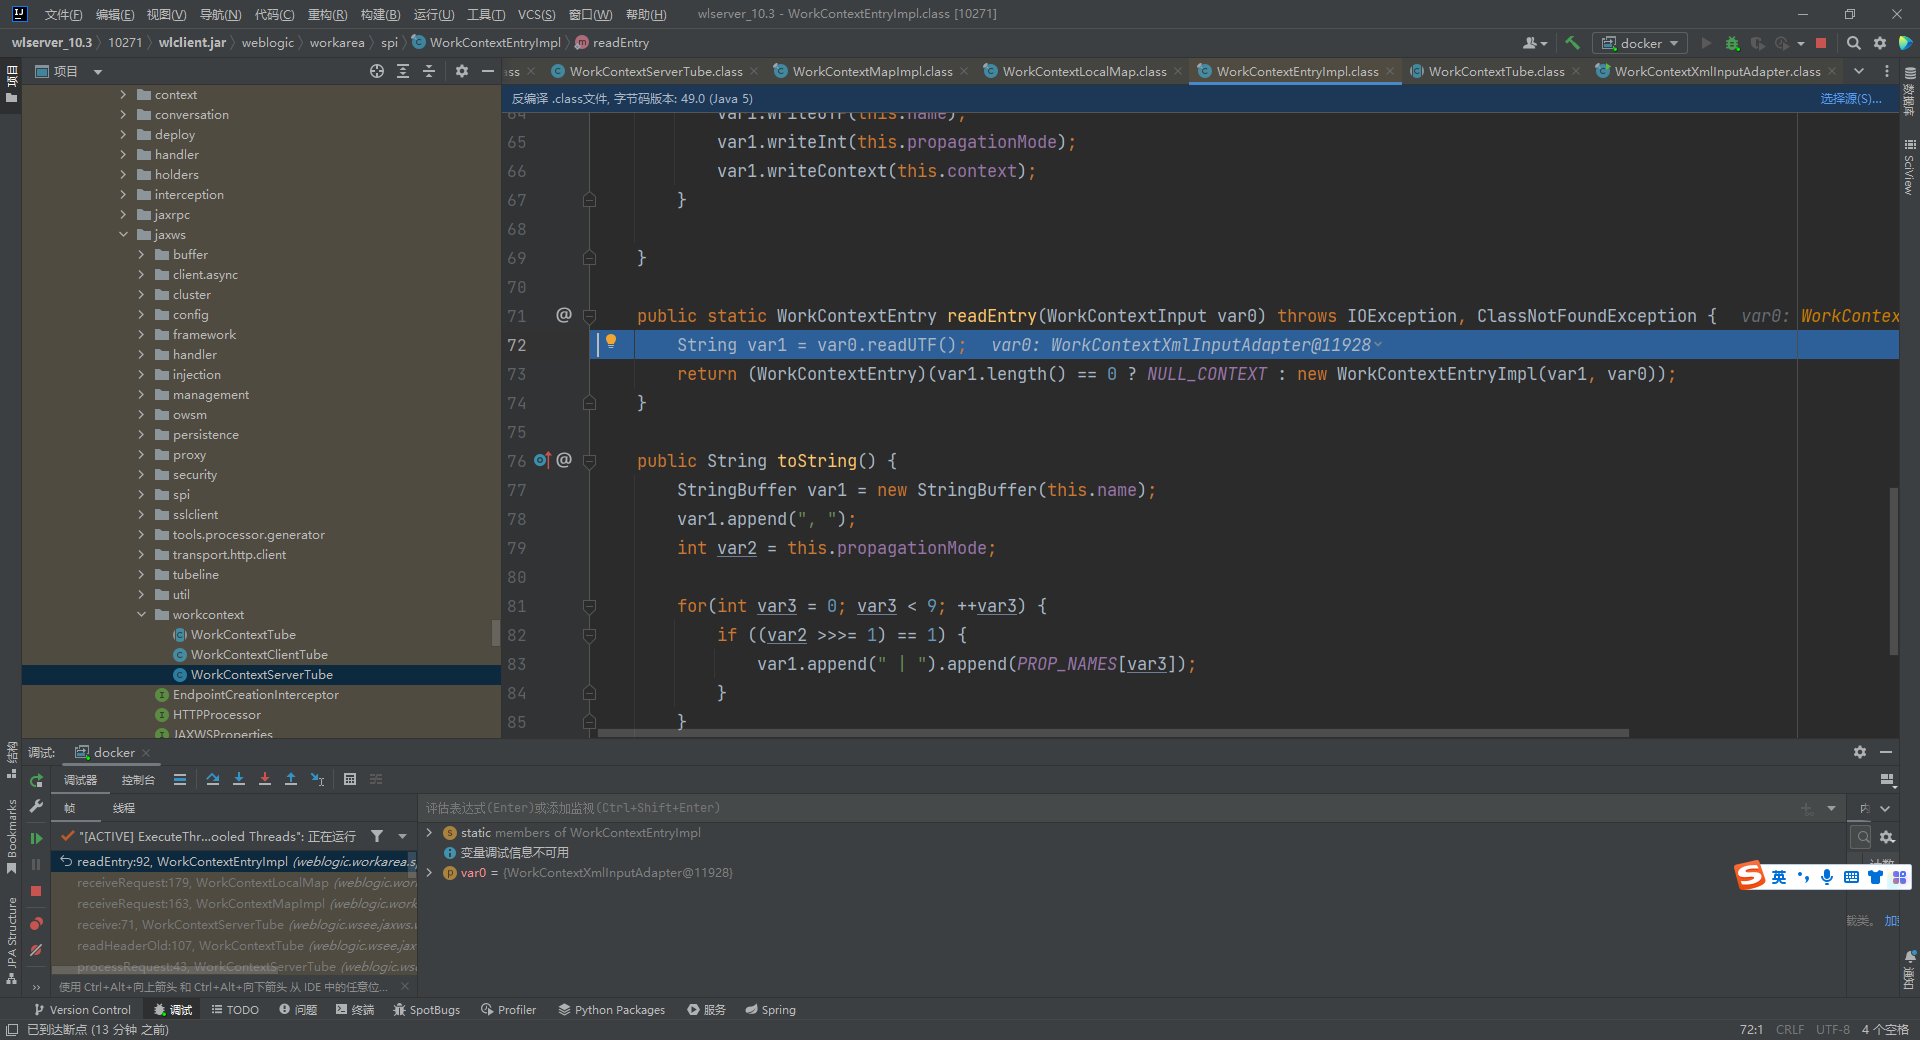The height and width of the screenshot is (1040, 1920).
Task: Click the green Build hammer icon
Action: (x=1572, y=43)
